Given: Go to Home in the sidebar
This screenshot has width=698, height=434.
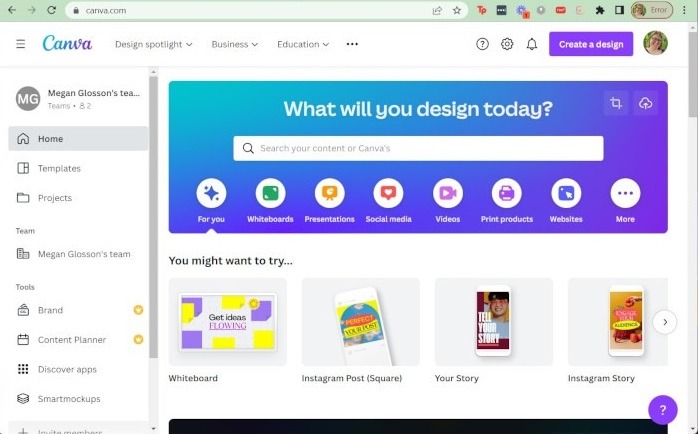Looking at the screenshot, I should click(78, 138).
